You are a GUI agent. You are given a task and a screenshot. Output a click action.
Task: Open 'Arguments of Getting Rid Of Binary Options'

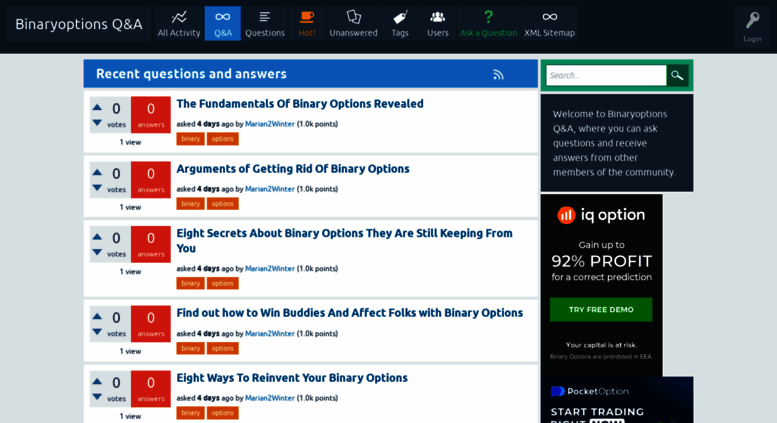tap(293, 168)
